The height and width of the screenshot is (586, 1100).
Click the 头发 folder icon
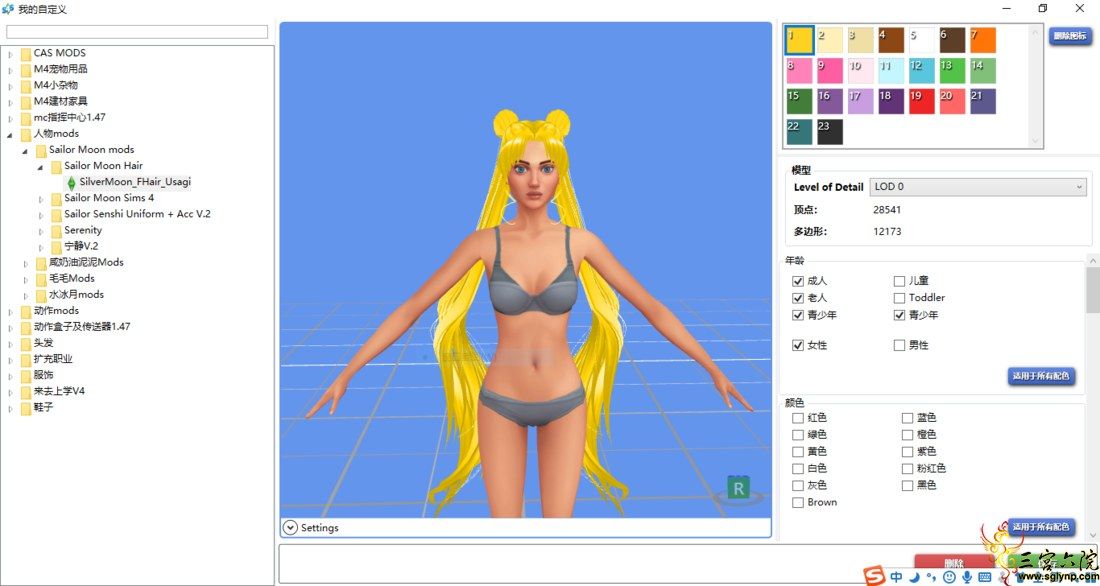point(26,343)
